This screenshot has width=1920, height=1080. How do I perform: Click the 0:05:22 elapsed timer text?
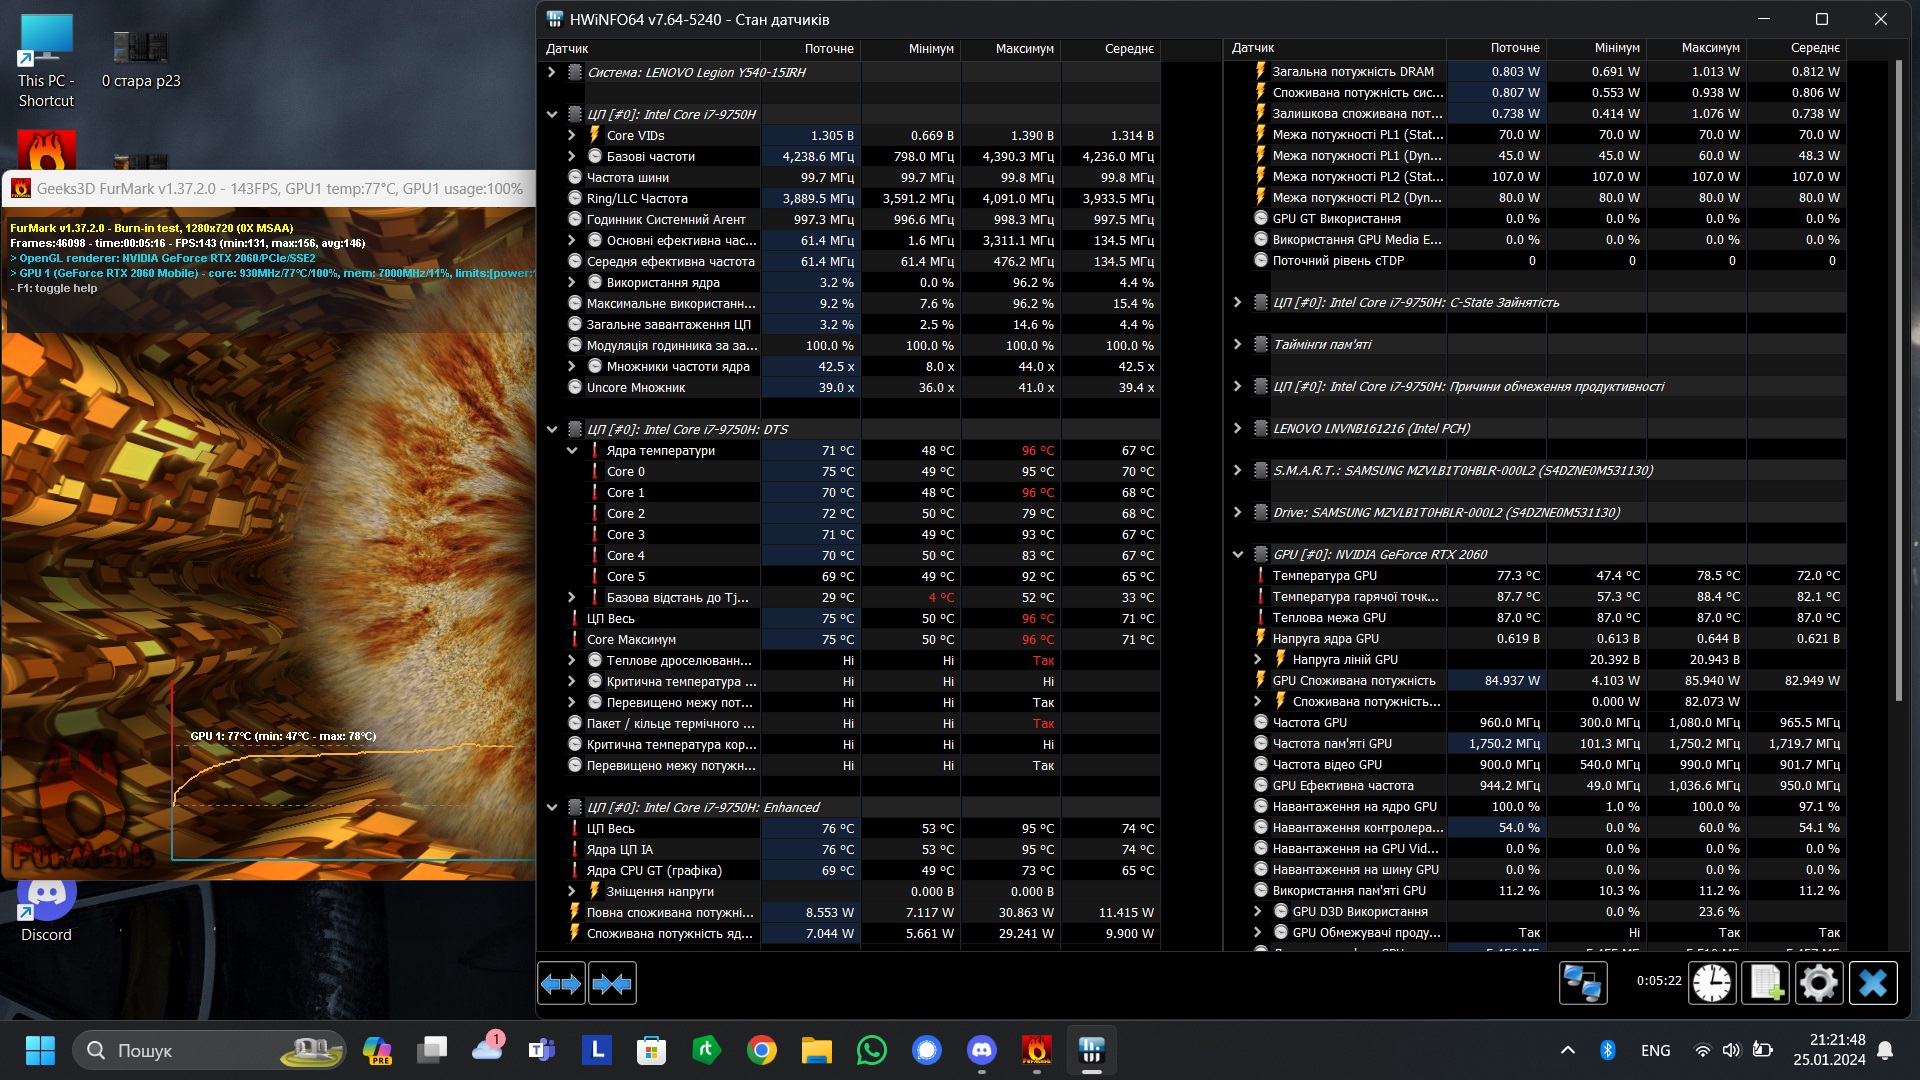pos(1659,980)
